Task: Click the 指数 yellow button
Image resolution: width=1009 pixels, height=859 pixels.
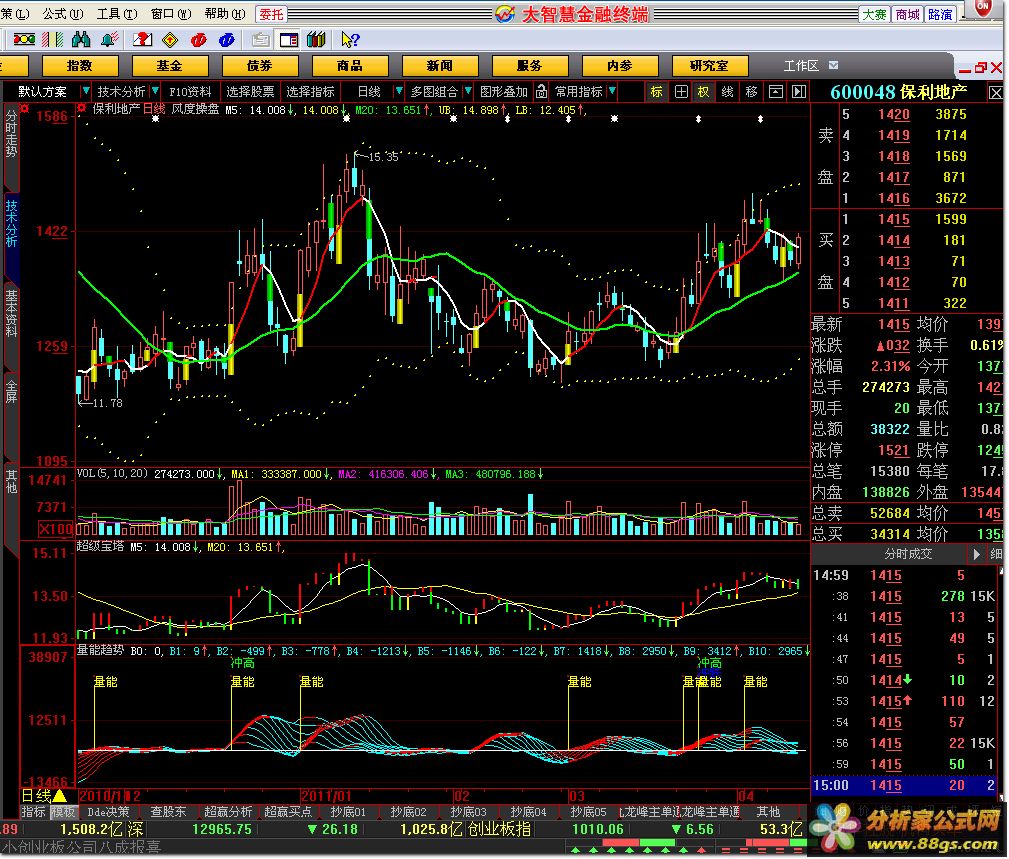Action: (x=80, y=66)
